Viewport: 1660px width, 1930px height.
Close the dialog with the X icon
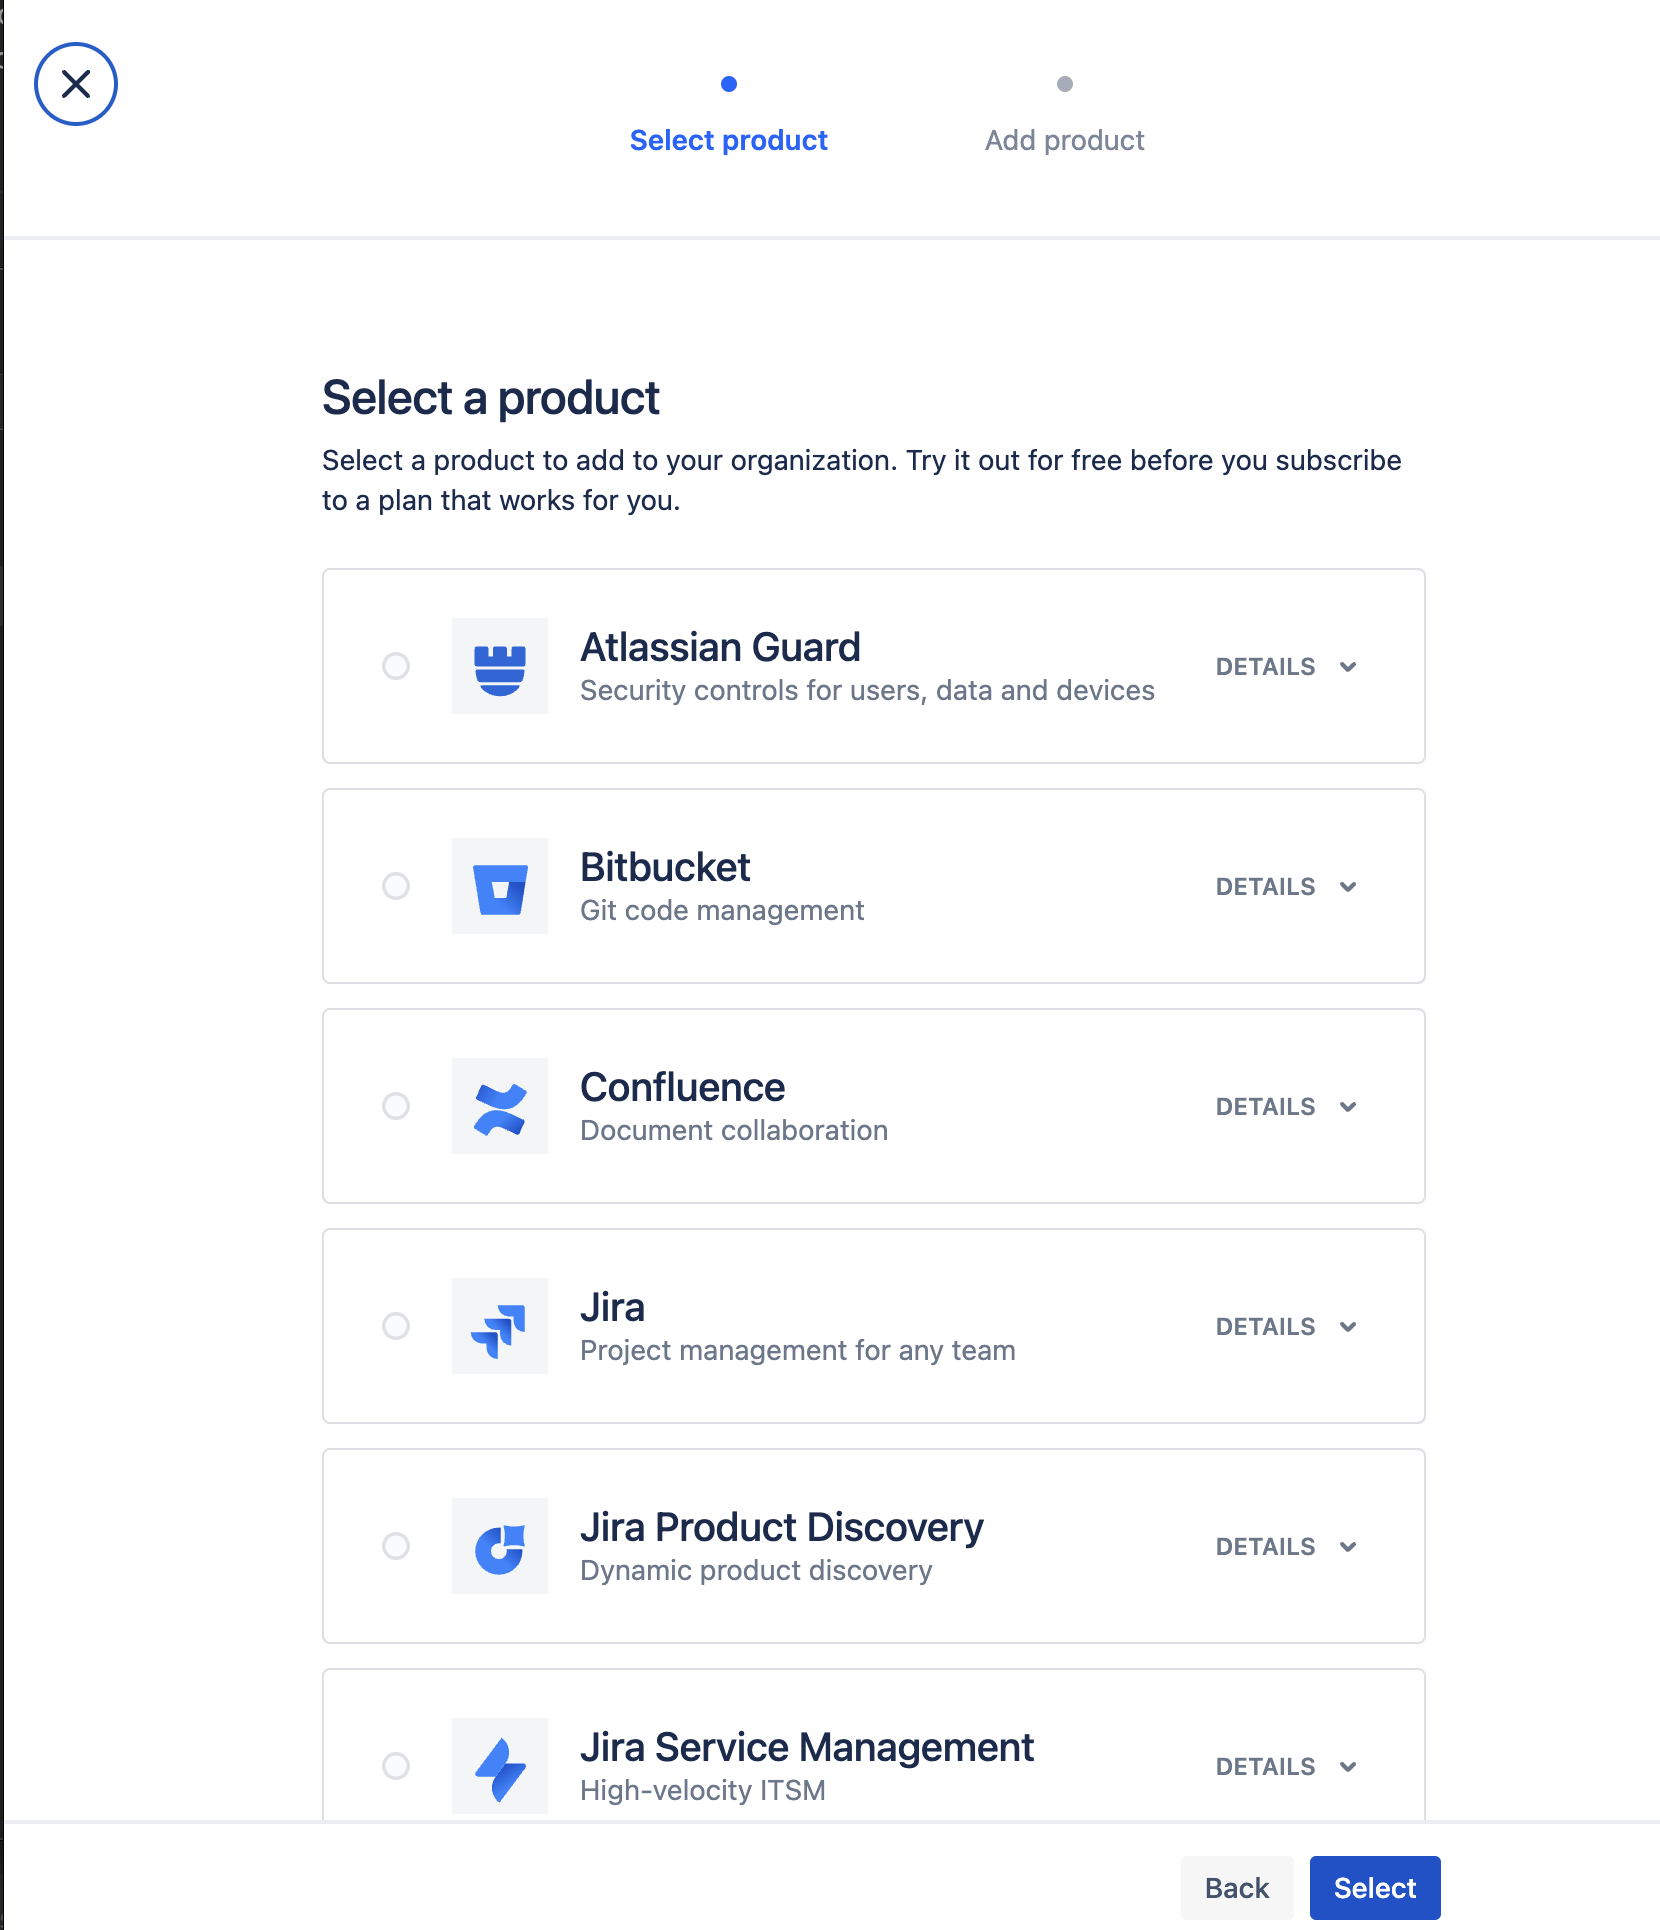tap(76, 84)
